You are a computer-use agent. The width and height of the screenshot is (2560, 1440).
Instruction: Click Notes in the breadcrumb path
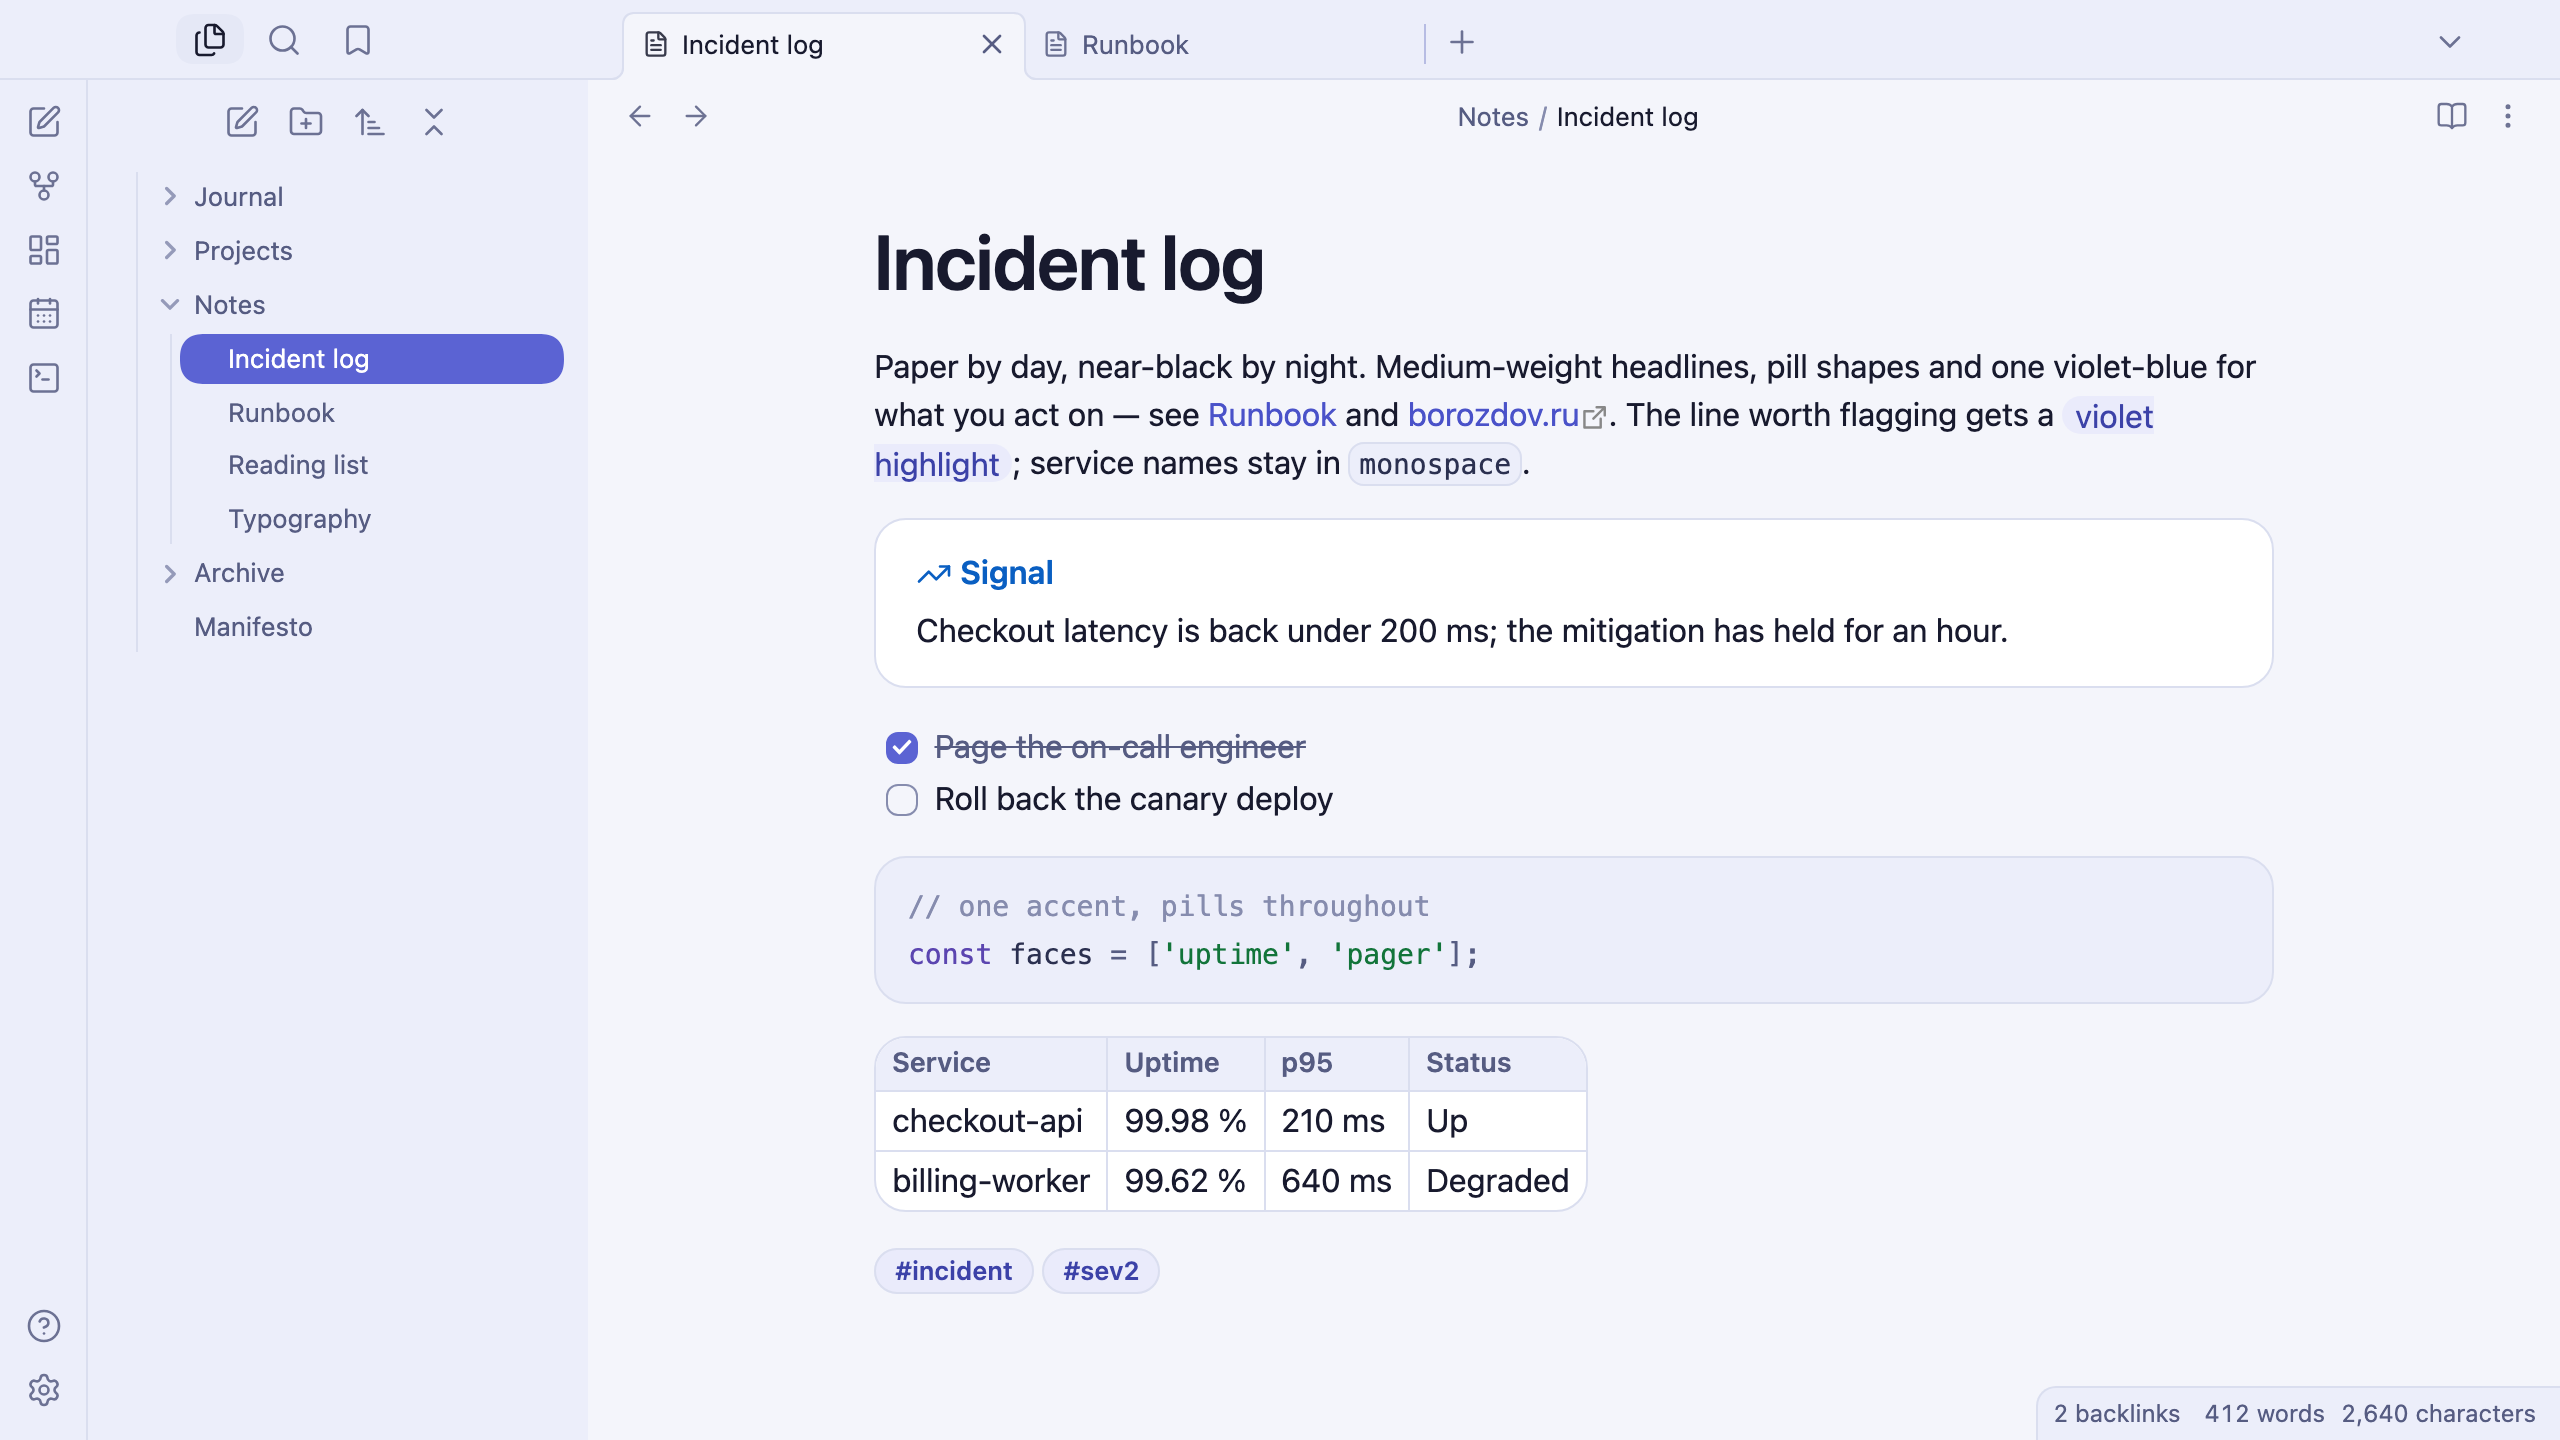click(1493, 117)
